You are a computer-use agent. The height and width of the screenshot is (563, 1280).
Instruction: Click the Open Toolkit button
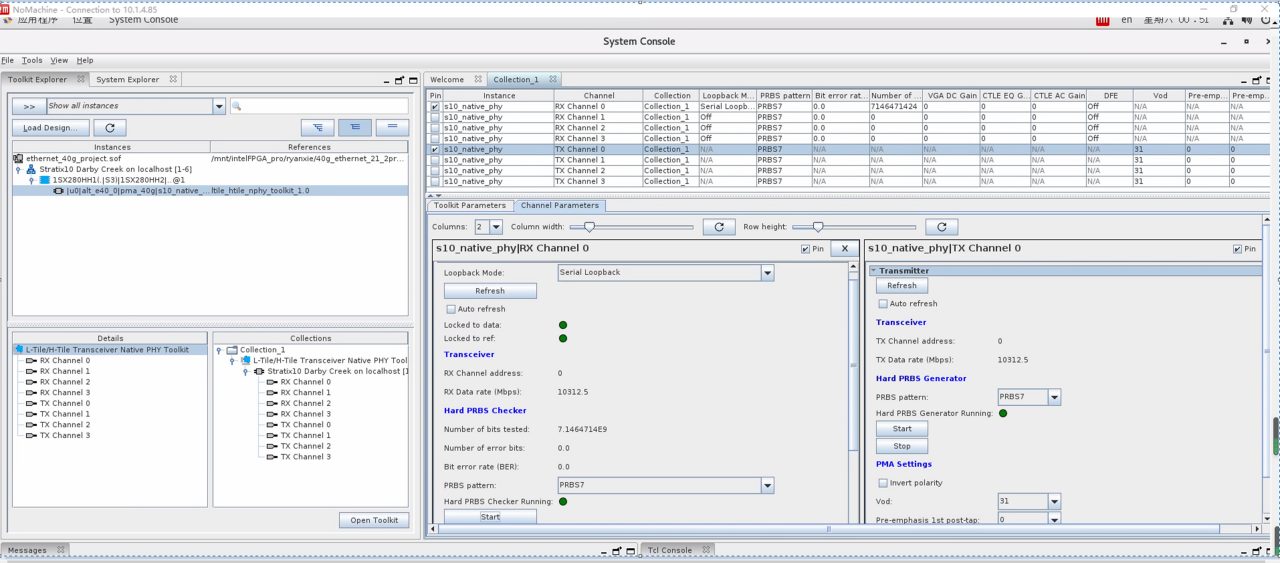point(374,520)
